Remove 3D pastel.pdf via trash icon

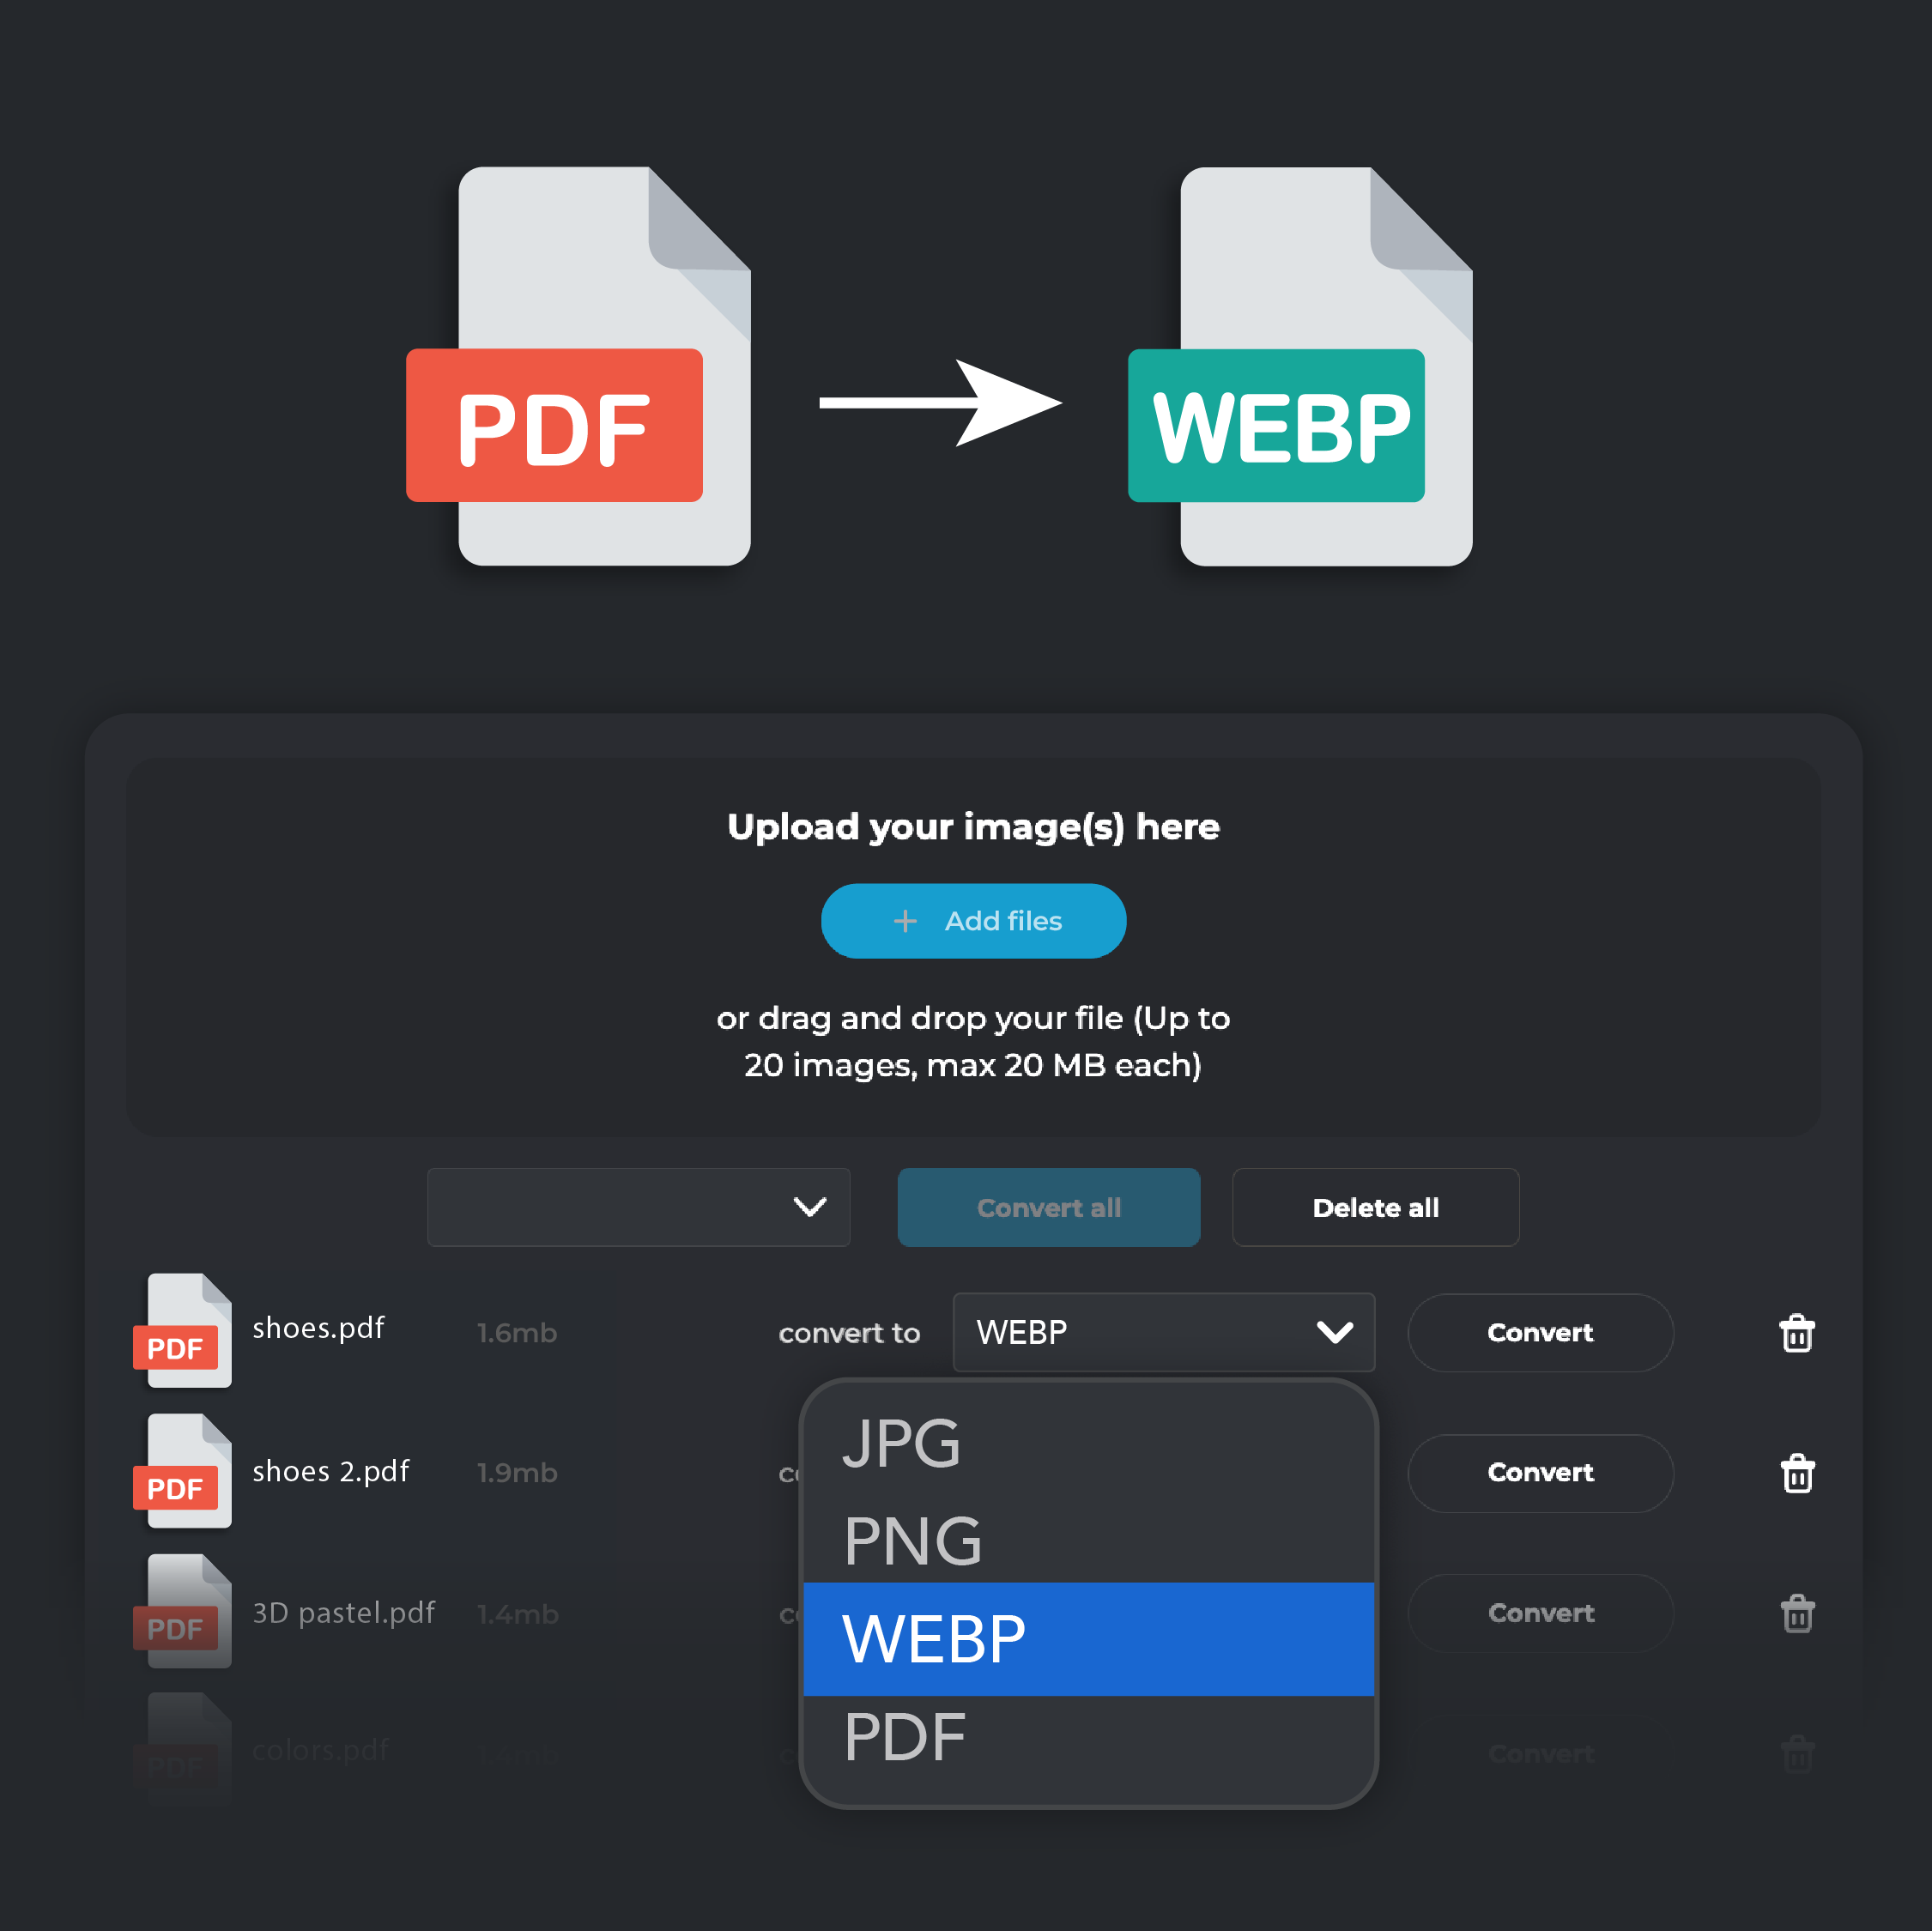[x=1797, y=1613]
